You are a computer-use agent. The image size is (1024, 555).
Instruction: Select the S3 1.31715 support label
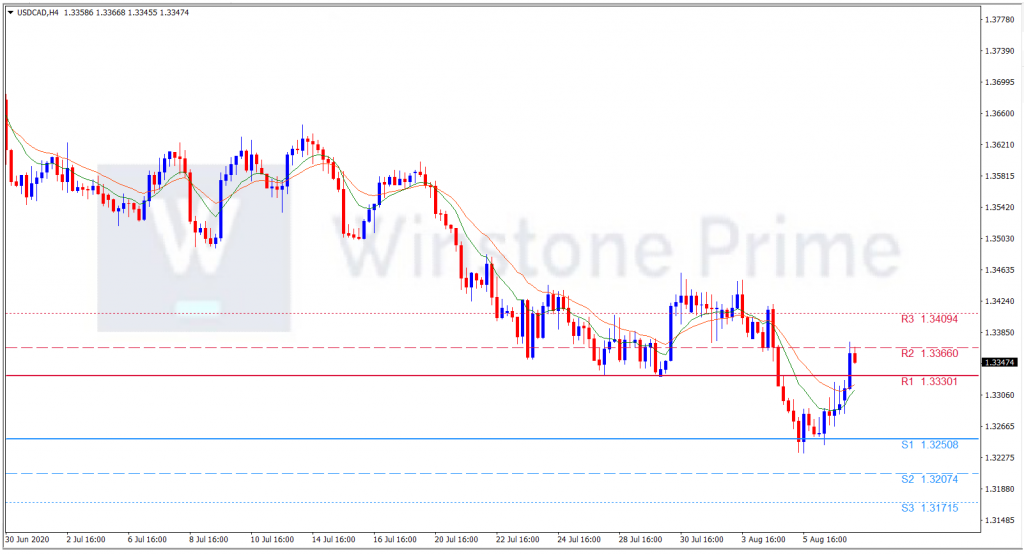tap(929, 508)
